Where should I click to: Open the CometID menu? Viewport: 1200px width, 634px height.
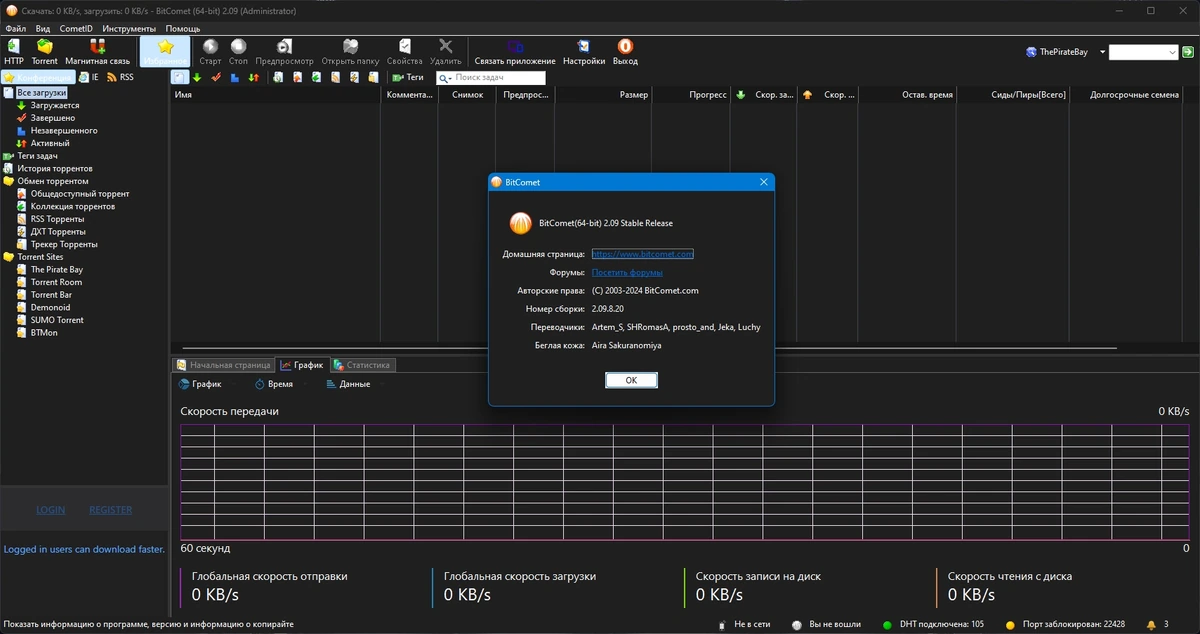(x=76, y=29)
